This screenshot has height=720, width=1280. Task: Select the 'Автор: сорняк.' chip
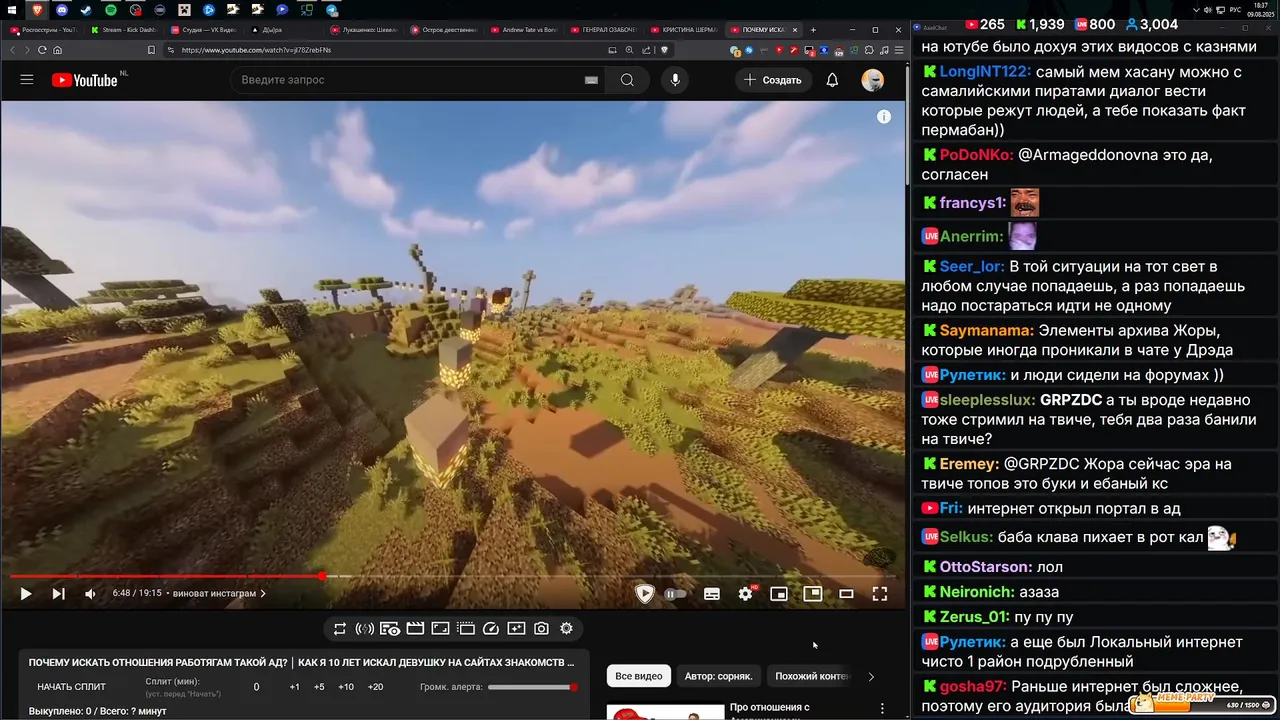click(x=718, y=676)
